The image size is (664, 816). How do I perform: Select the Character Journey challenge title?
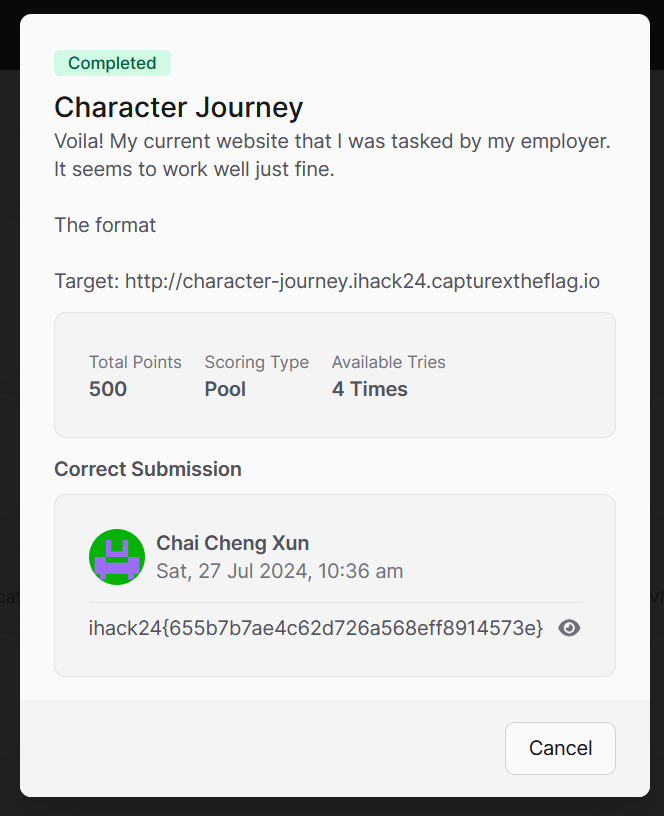coord(178,108)
